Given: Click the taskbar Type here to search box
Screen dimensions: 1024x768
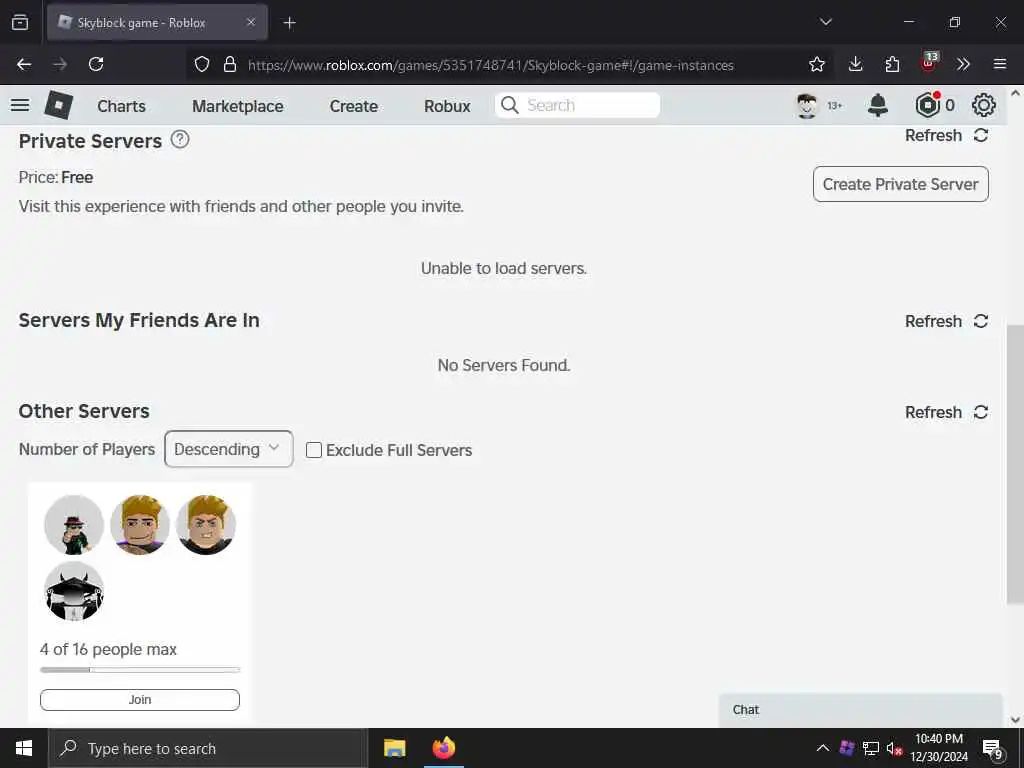Looking at the screenshot, I should (x=208, y=748).
